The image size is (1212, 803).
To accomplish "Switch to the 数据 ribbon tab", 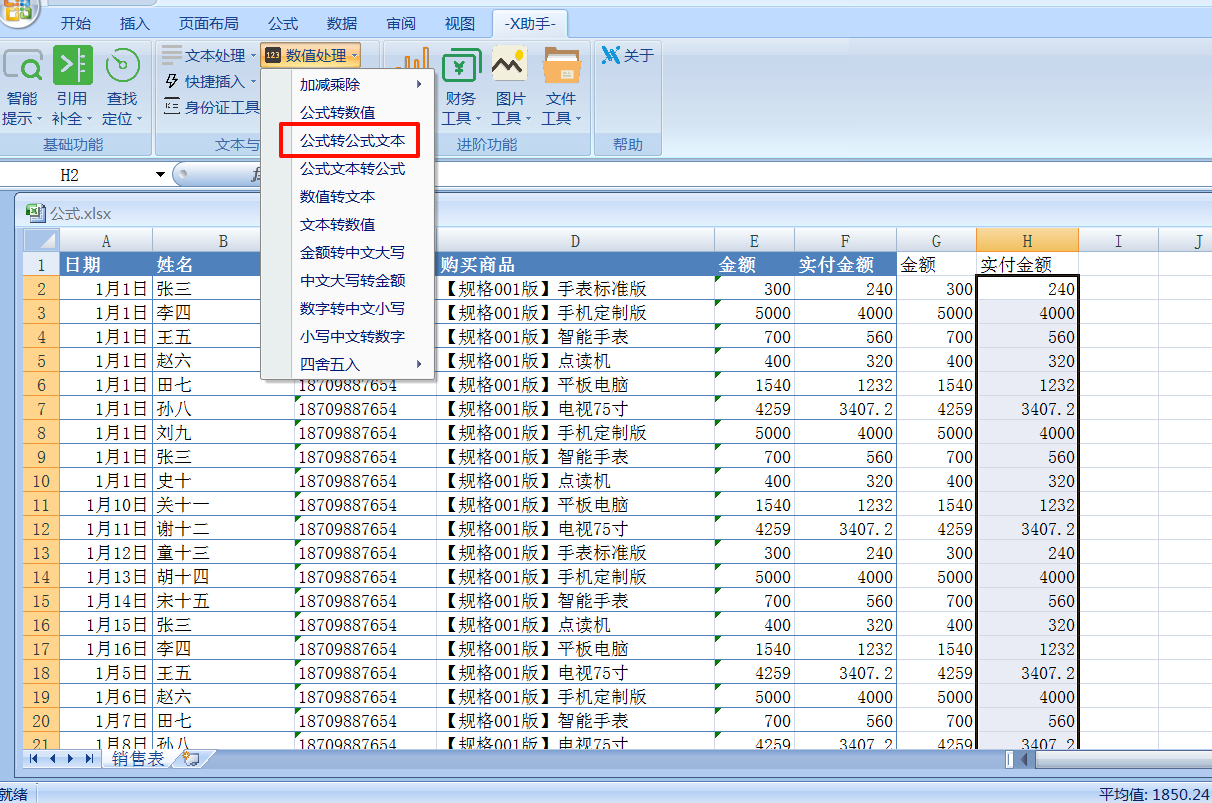I will pyautogui.click(x=342, y=24).
